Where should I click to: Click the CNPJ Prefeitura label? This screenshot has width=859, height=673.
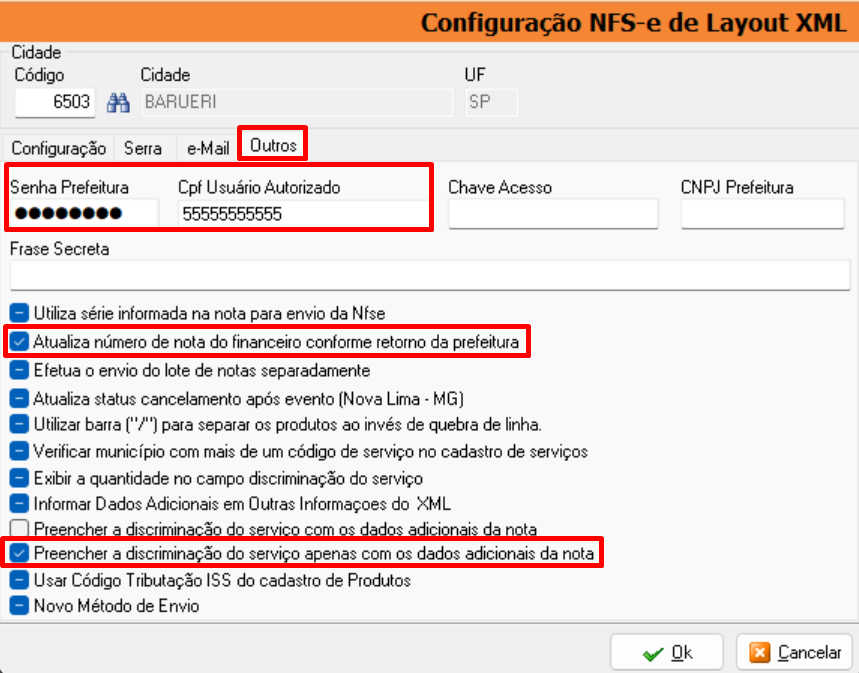(737, 187)
